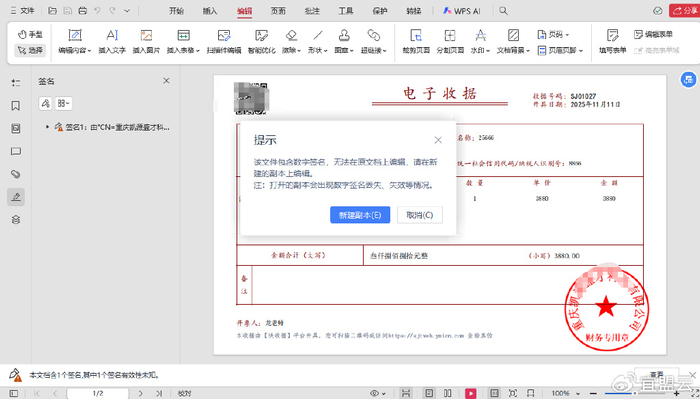Click 校对 in the status bar
Screen dimensions: 700x399
(x=184, y=393)
